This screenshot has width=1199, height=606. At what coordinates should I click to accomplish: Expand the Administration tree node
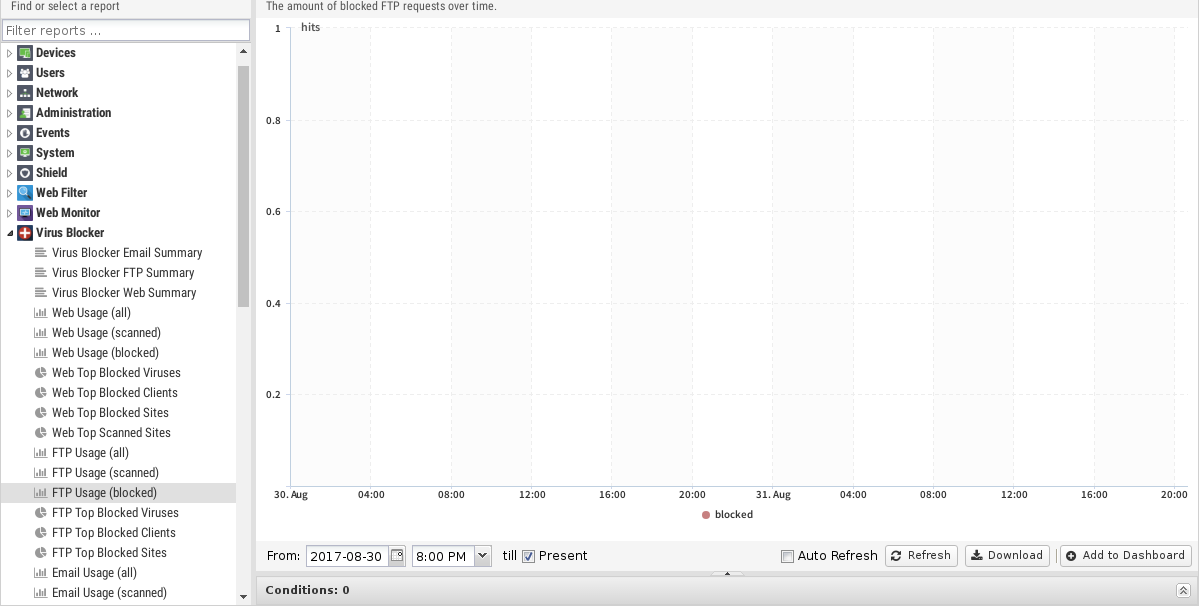point(9,112)
